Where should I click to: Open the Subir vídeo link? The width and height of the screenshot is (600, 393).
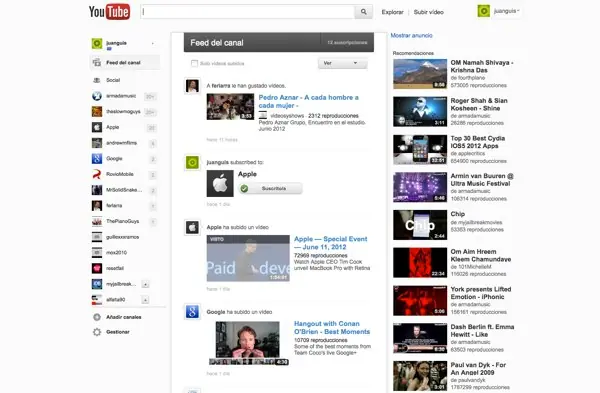[429, 12]
